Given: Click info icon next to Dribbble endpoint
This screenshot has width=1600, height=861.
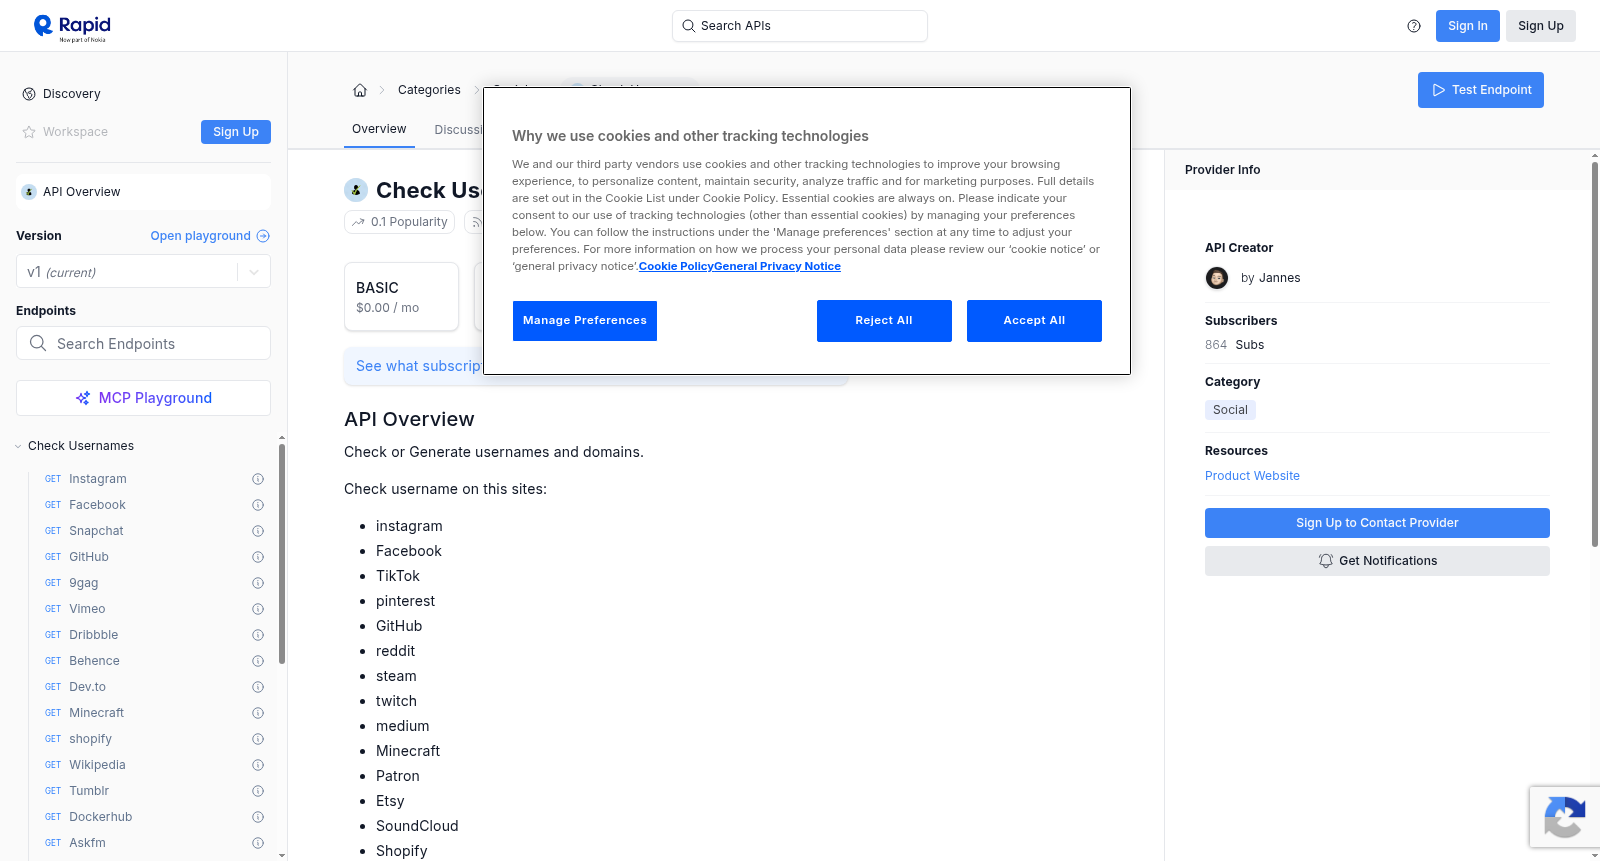Looking at the screenshot, I should [258, 635].
